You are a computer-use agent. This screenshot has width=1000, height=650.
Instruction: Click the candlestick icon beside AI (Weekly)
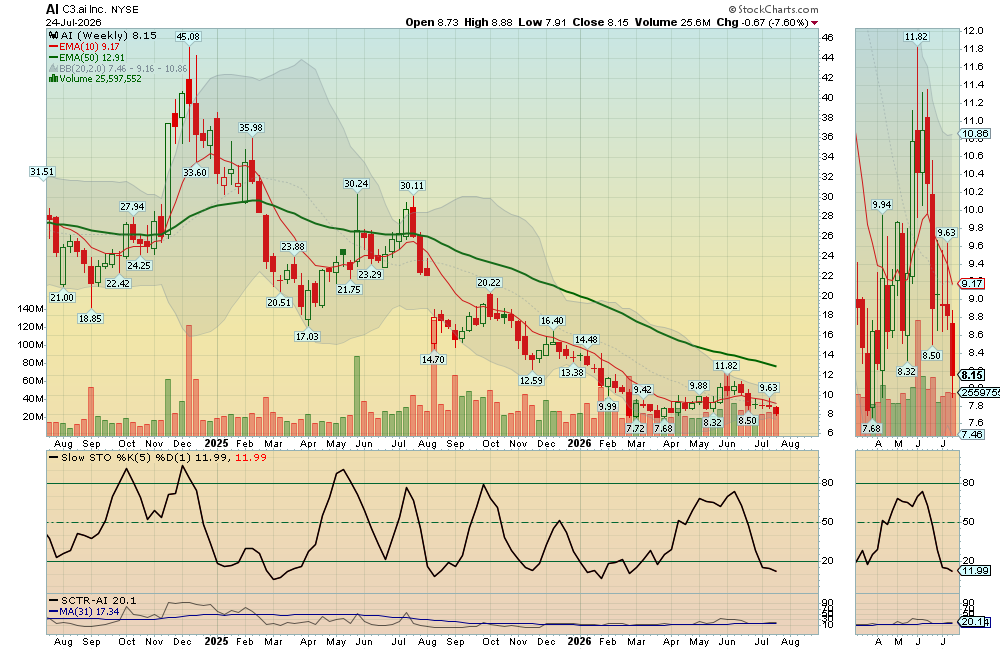point(54,36)
